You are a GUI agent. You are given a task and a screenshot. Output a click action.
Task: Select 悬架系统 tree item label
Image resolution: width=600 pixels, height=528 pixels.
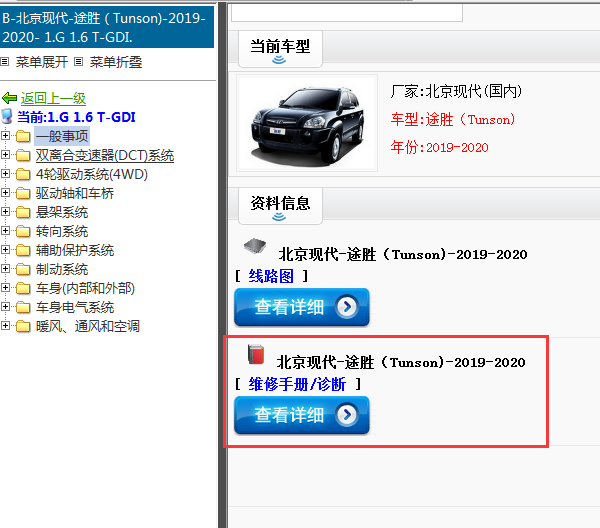[62, 212]
